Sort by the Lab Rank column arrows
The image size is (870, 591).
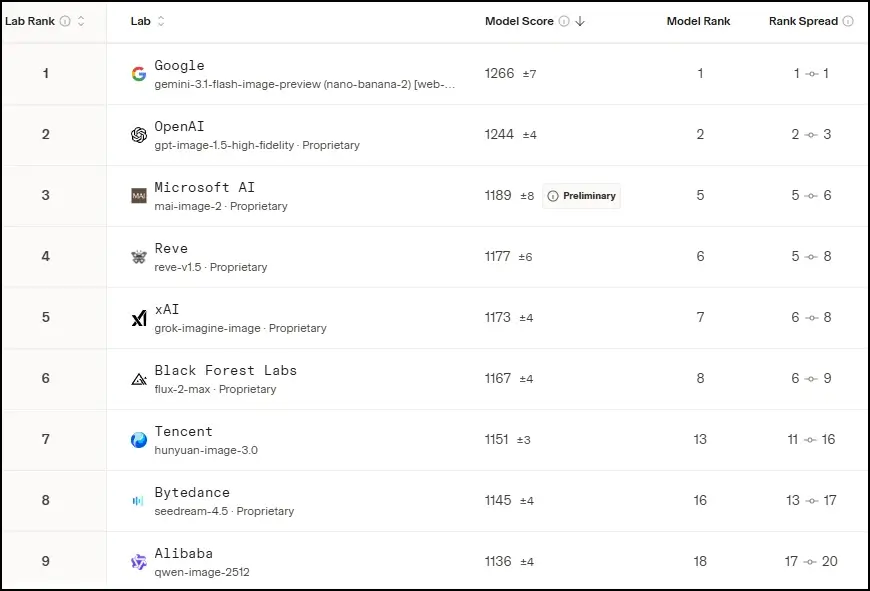pos(81,21)
